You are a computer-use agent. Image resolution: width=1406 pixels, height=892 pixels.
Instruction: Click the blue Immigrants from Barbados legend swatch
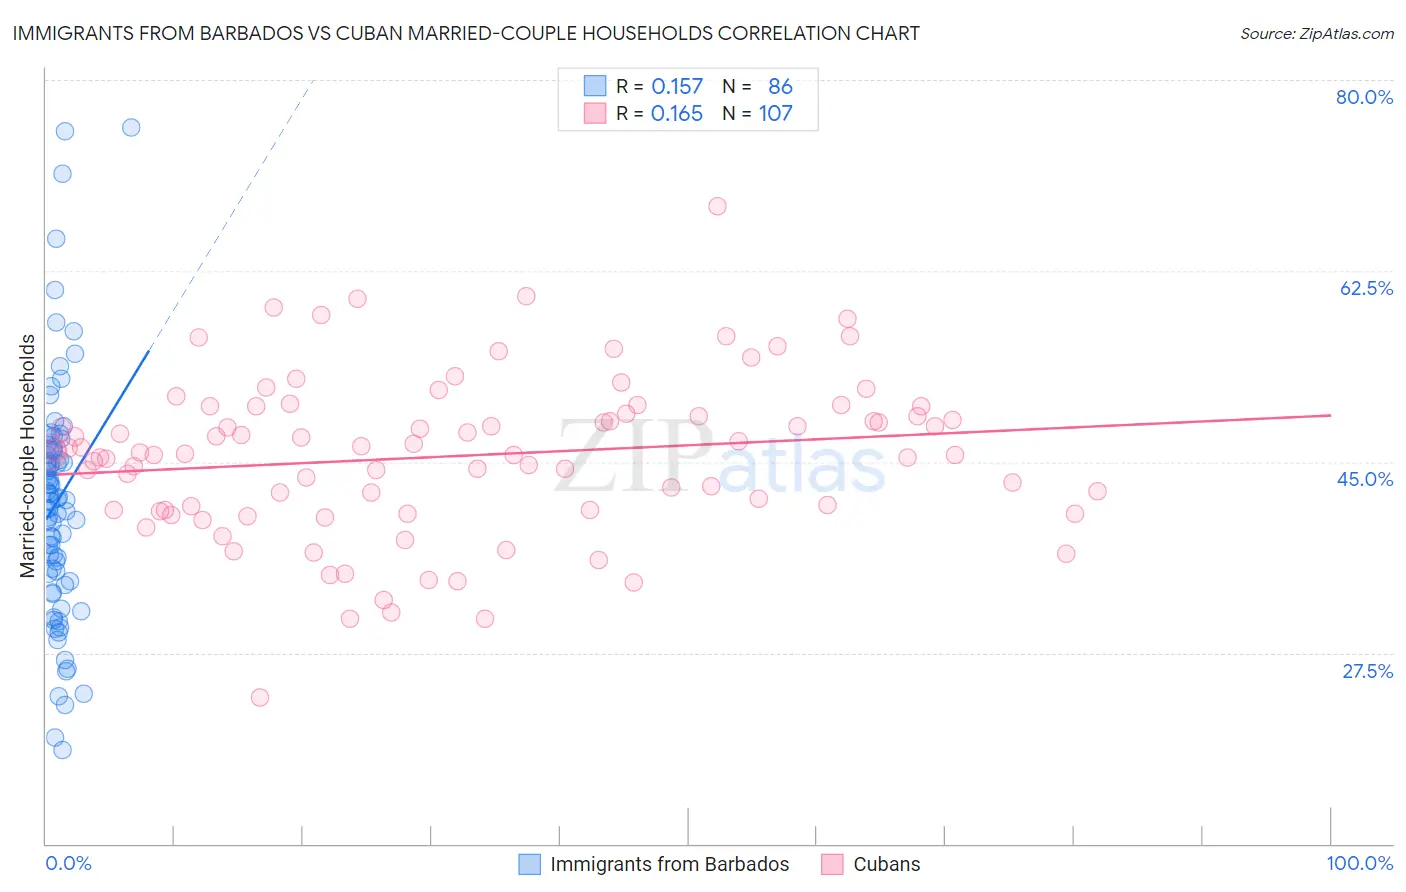[x=530, y=864]
